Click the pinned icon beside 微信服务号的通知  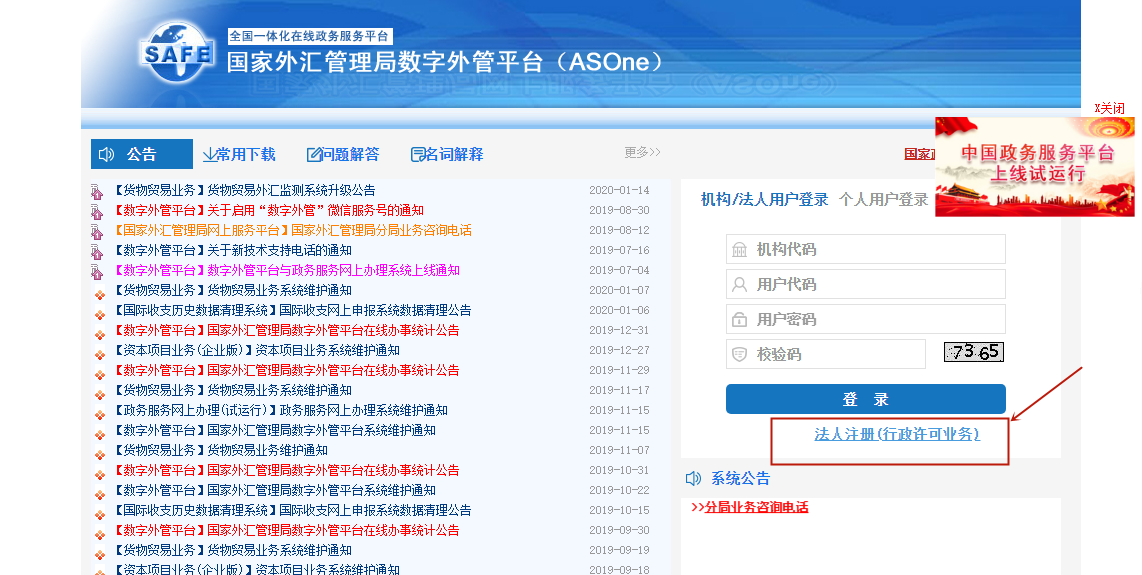(x=97, y=212)
